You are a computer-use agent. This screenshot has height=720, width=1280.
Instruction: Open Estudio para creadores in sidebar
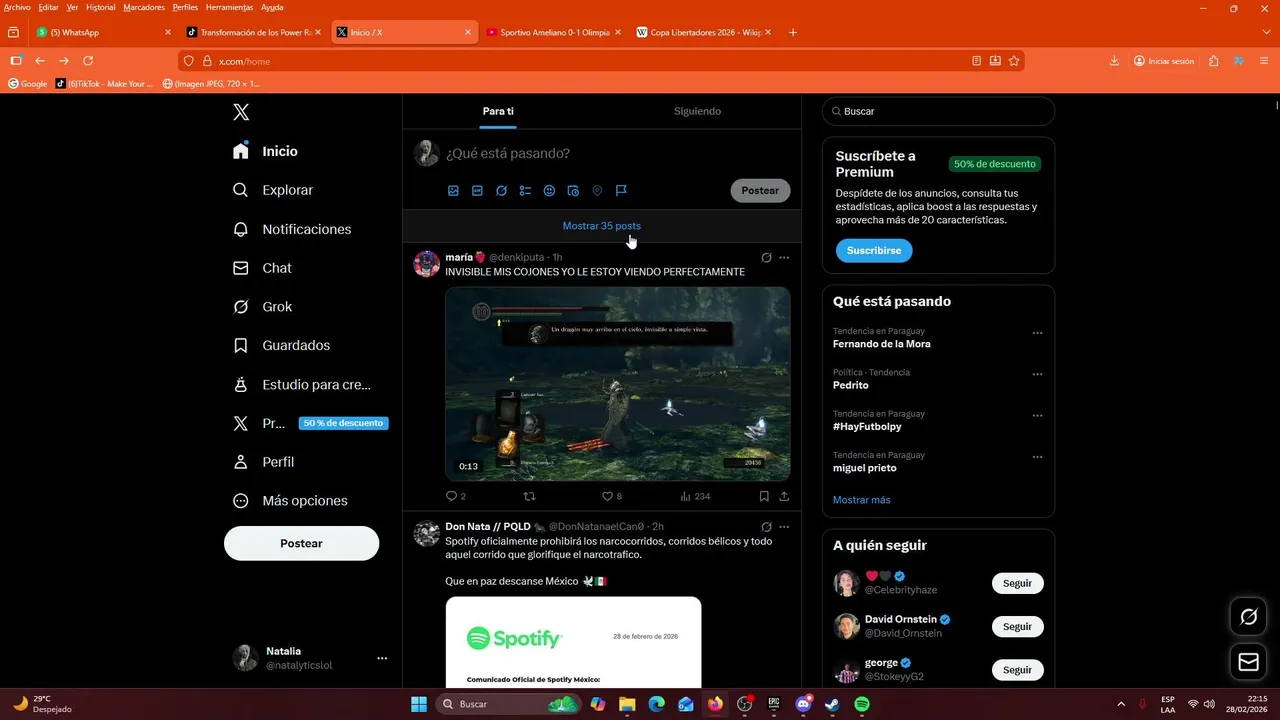[301, 384]
